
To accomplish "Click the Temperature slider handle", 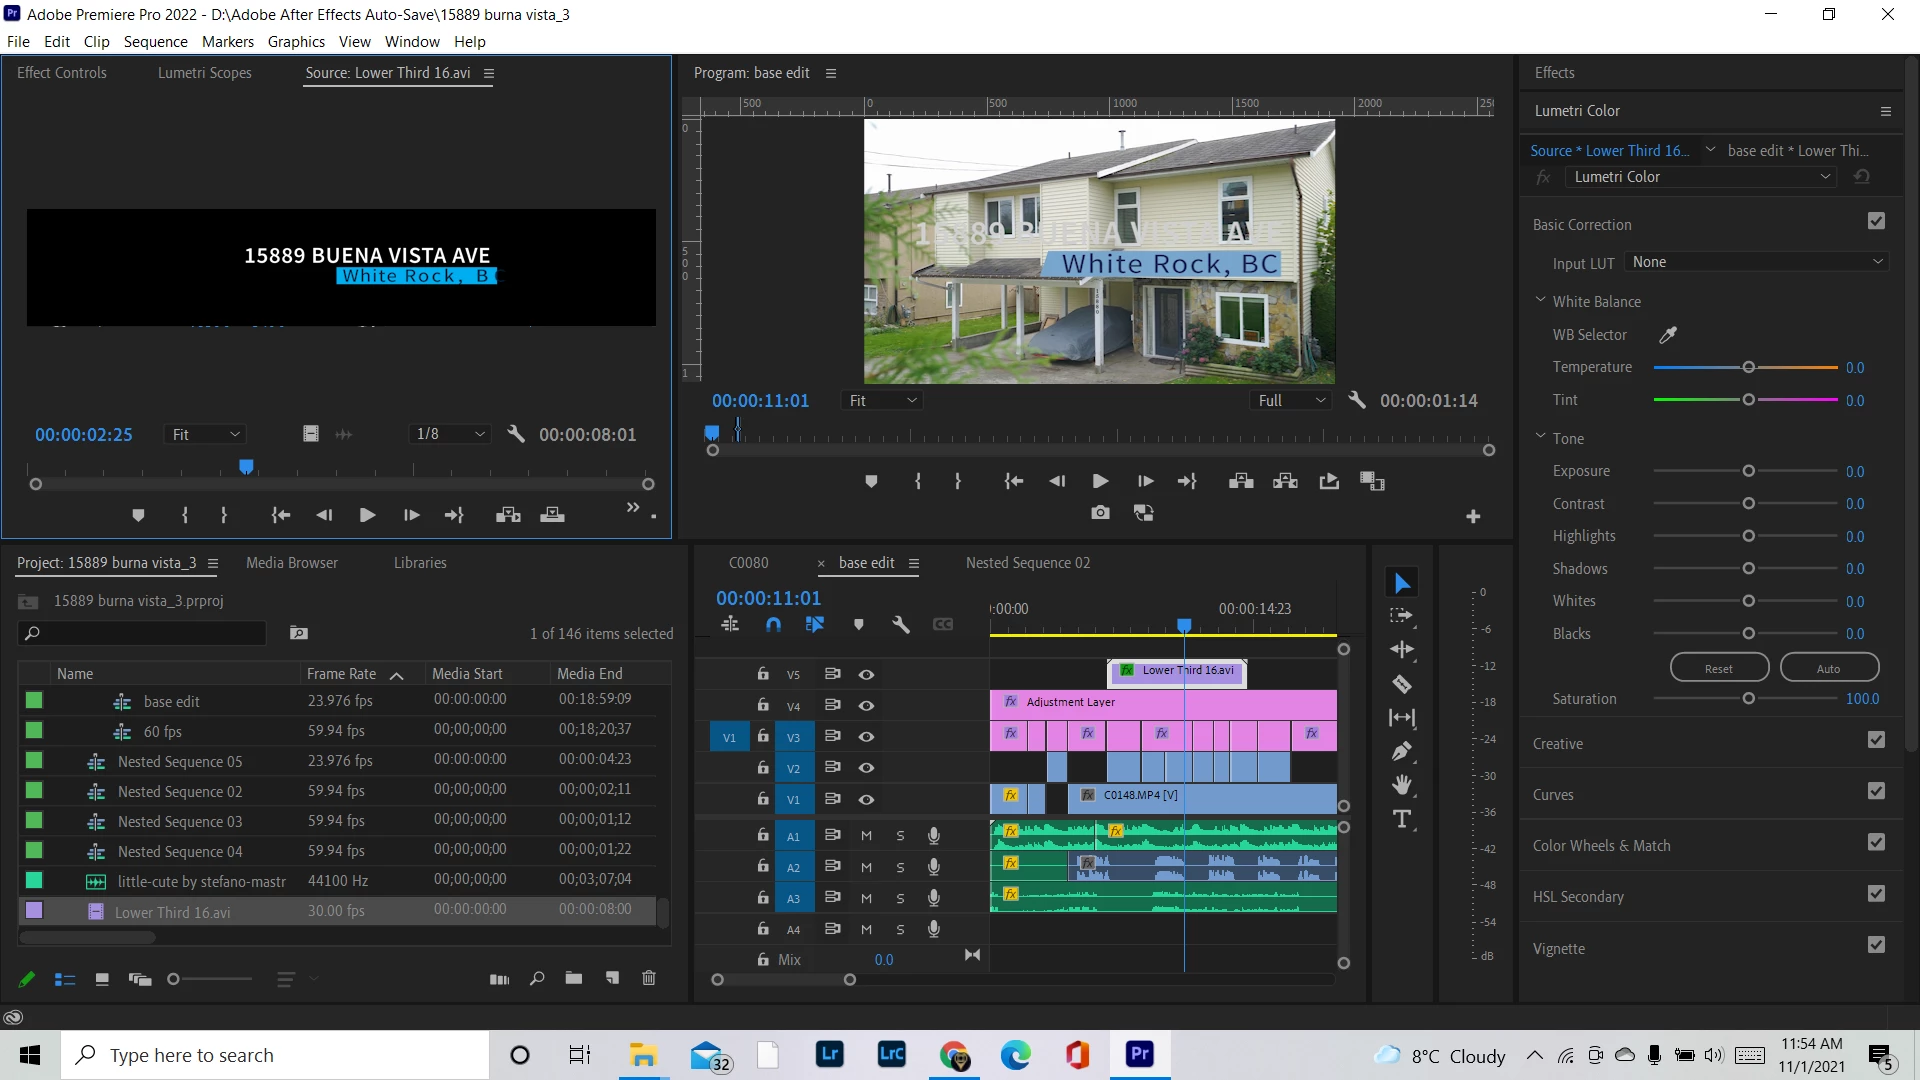I will [1748, 368].
